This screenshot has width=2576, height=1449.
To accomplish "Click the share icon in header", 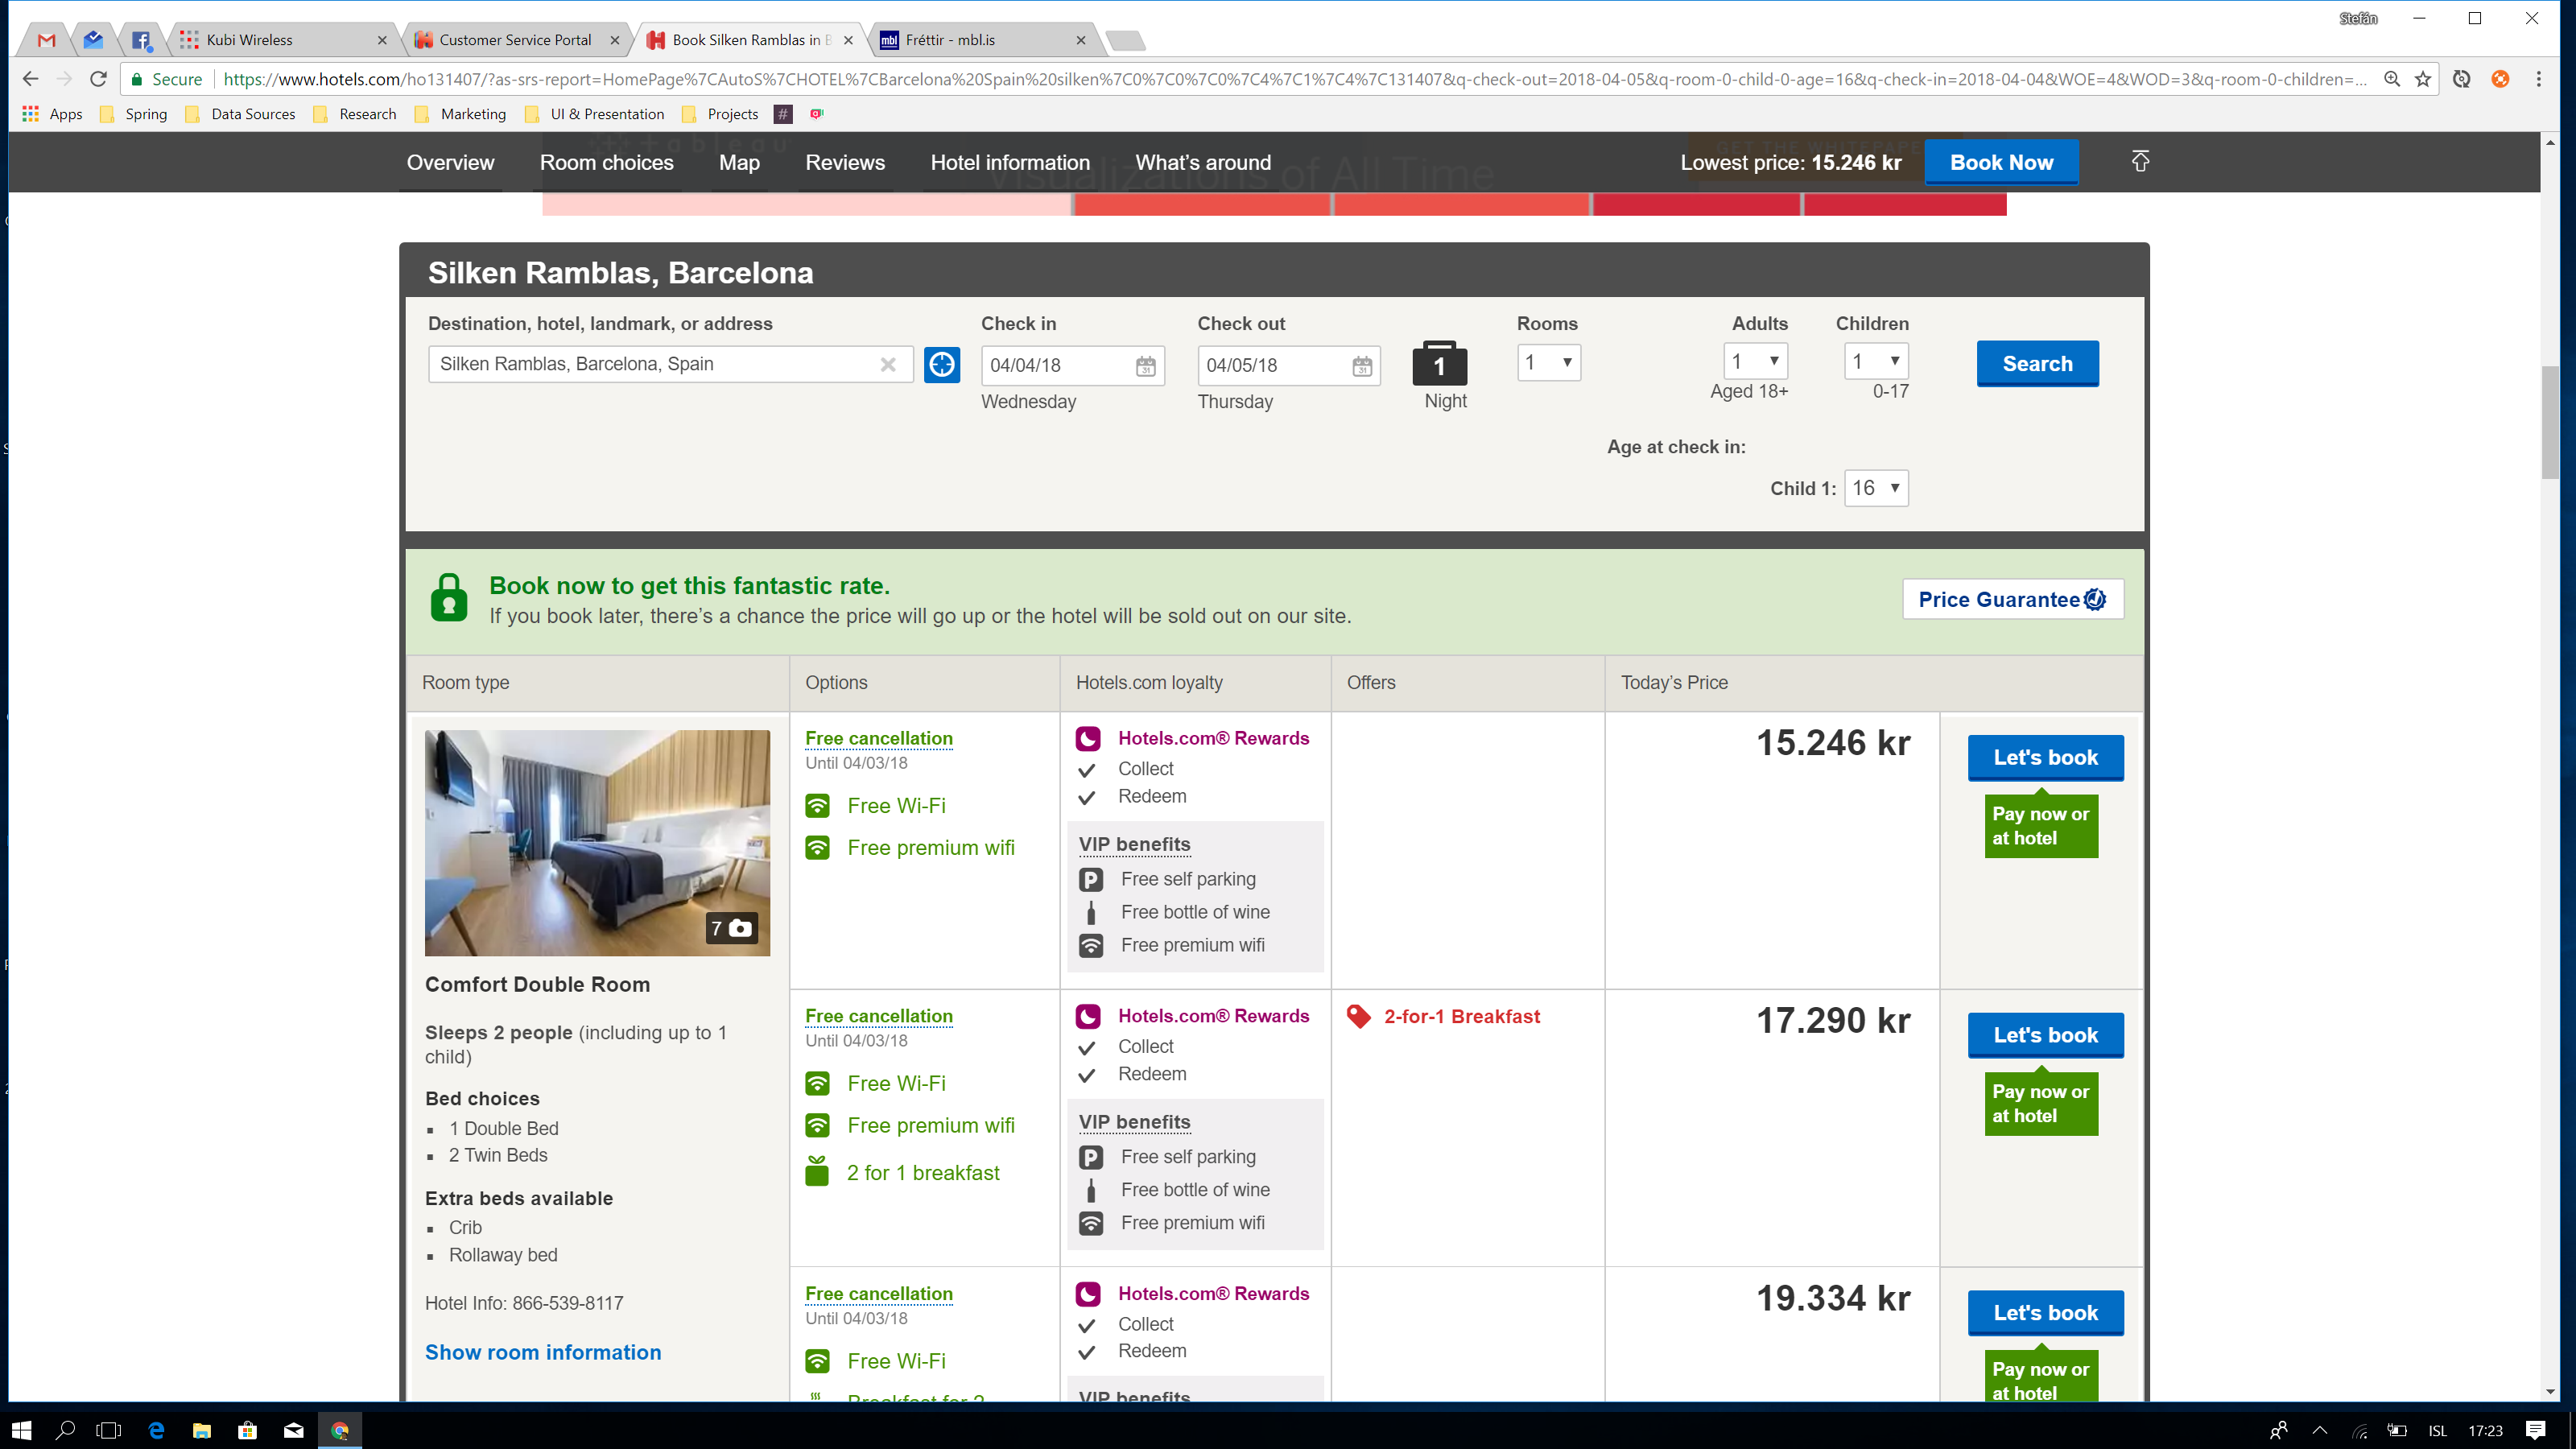I will [2140, 161].
